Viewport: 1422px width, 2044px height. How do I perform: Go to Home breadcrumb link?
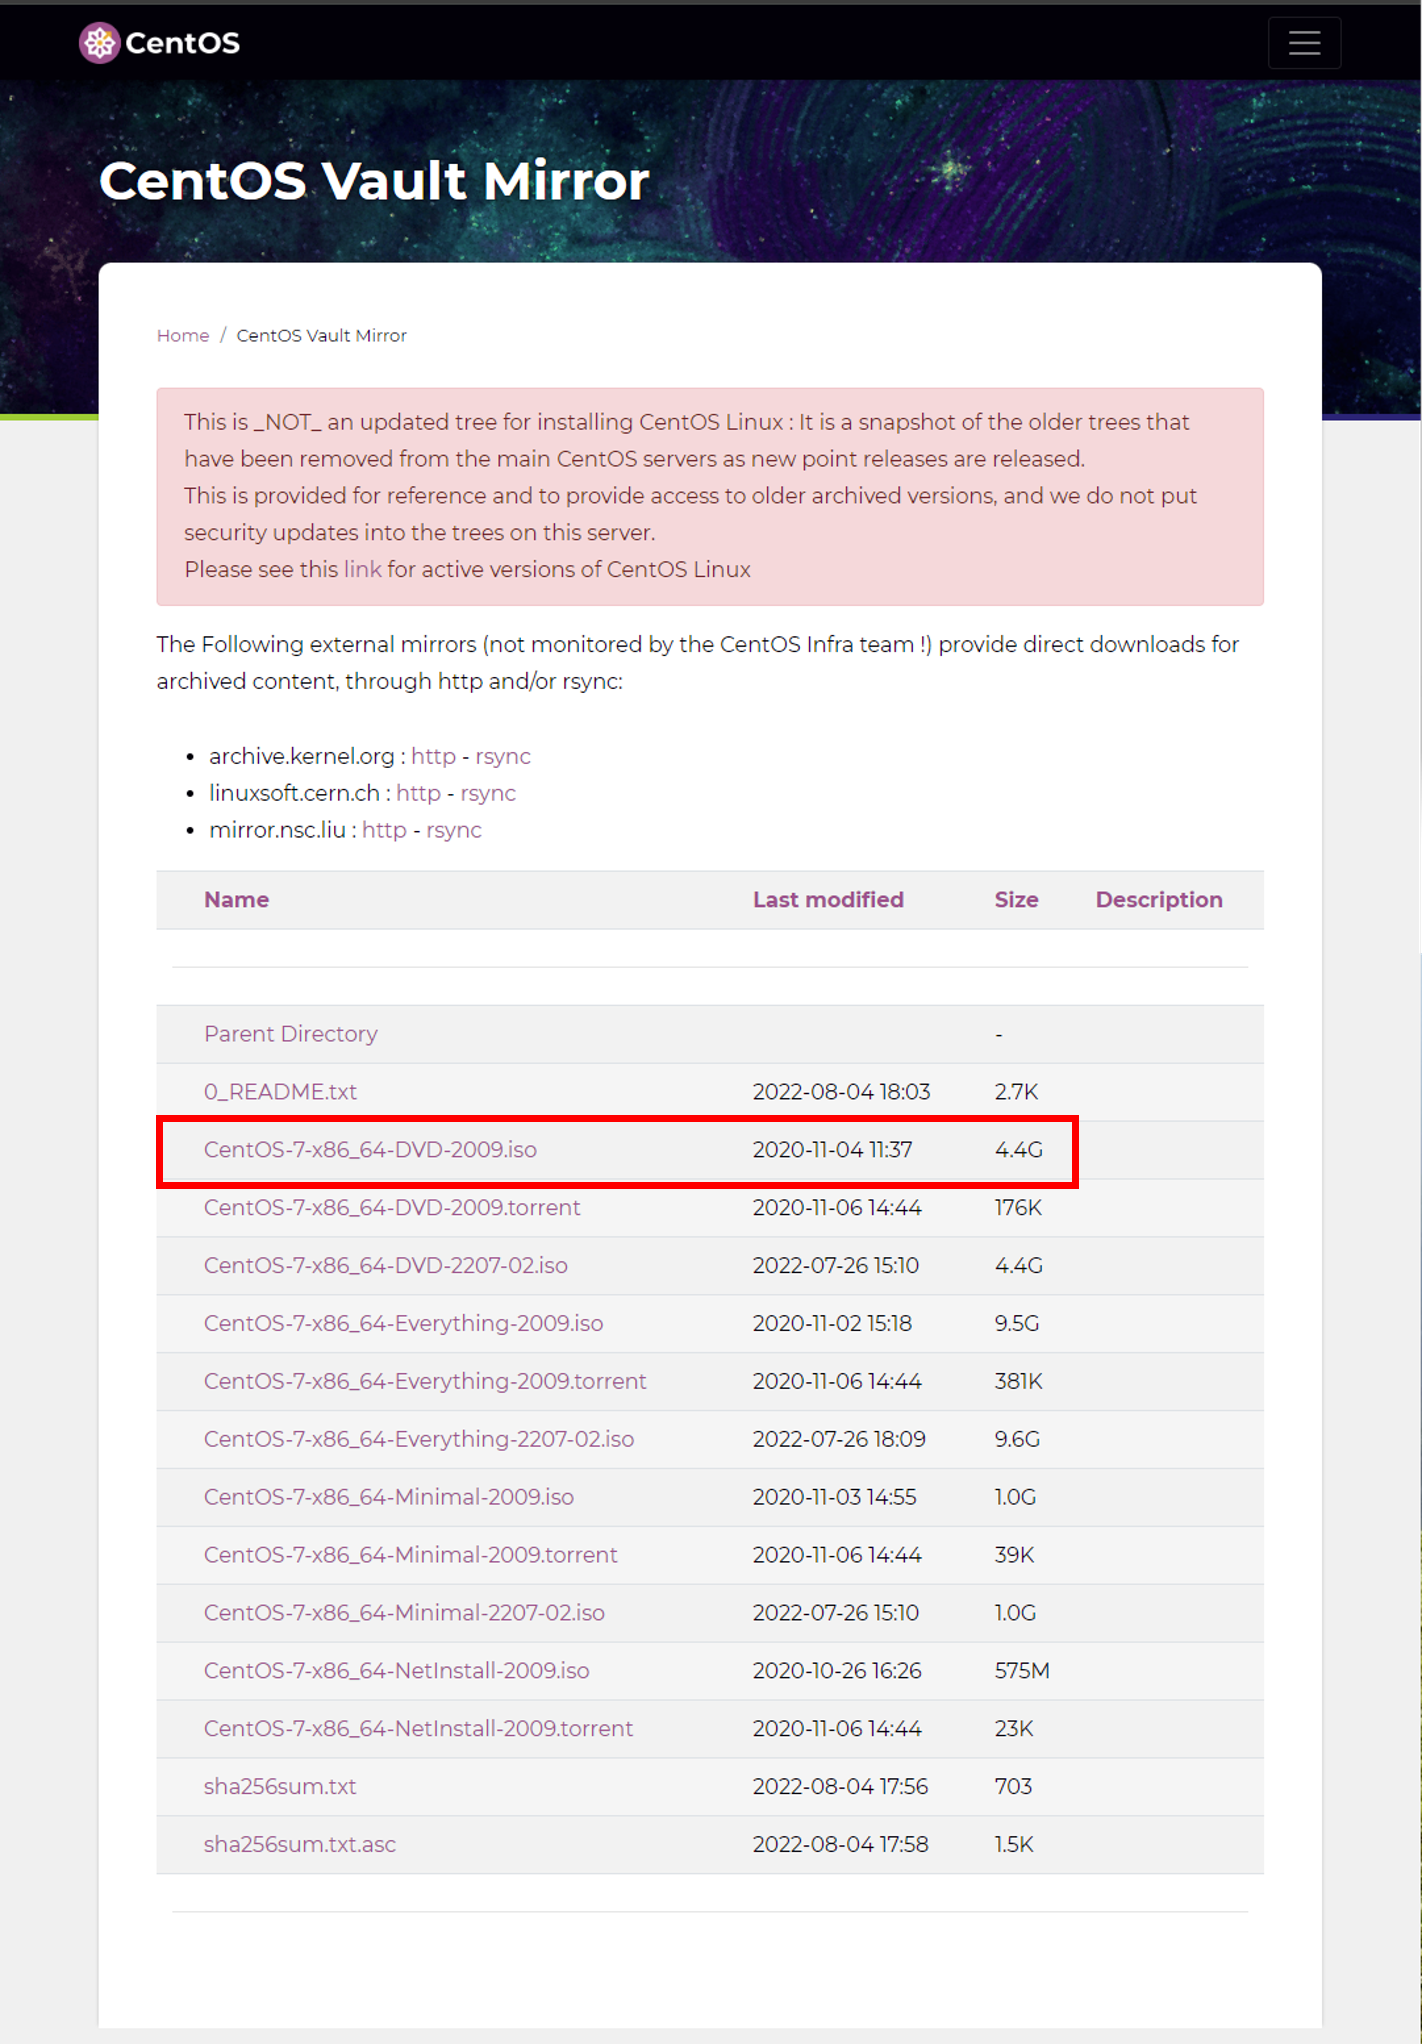[x=183, y=336]
